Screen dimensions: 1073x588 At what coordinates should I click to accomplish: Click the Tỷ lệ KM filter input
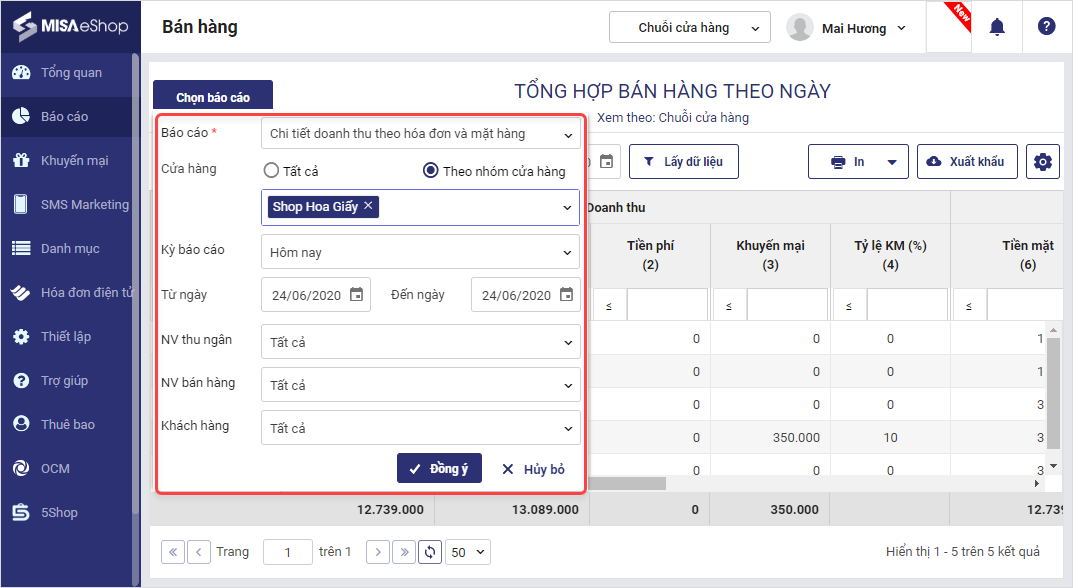point(907,305)
